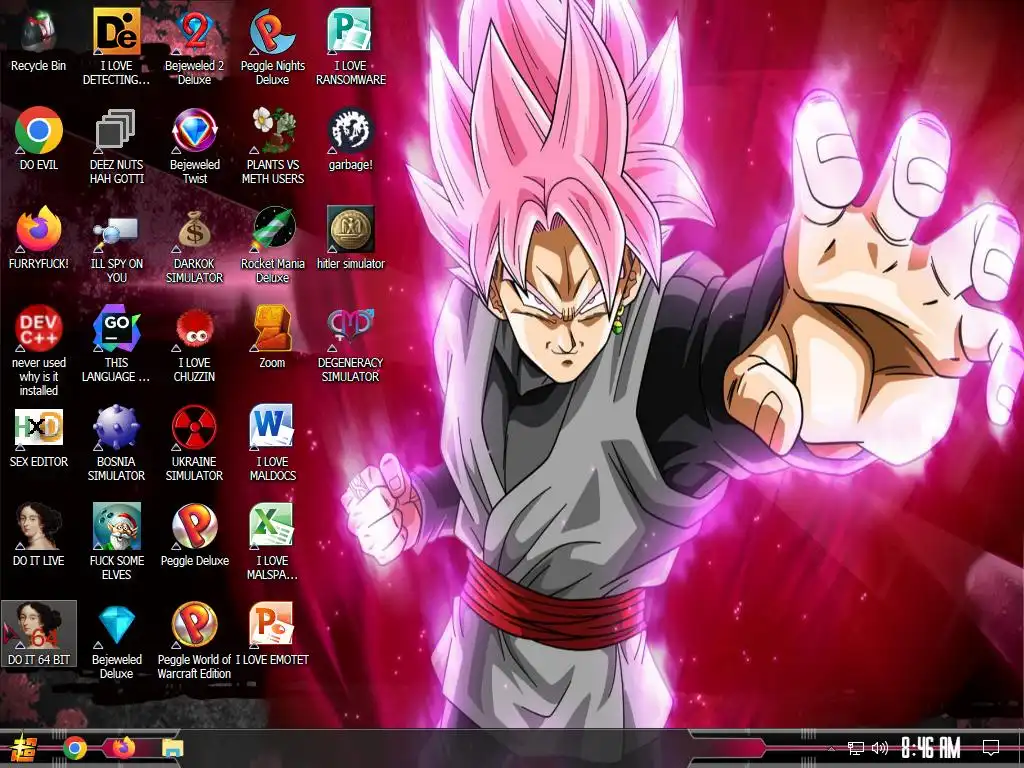Launch Peggle World of Warcraft Edition
1024x768 pixels.
coord(194,641)
